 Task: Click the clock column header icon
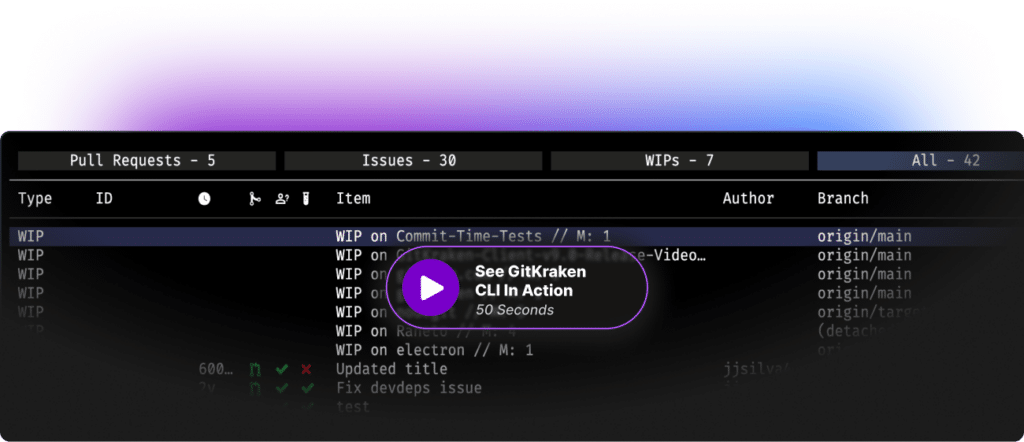[205, 199]
